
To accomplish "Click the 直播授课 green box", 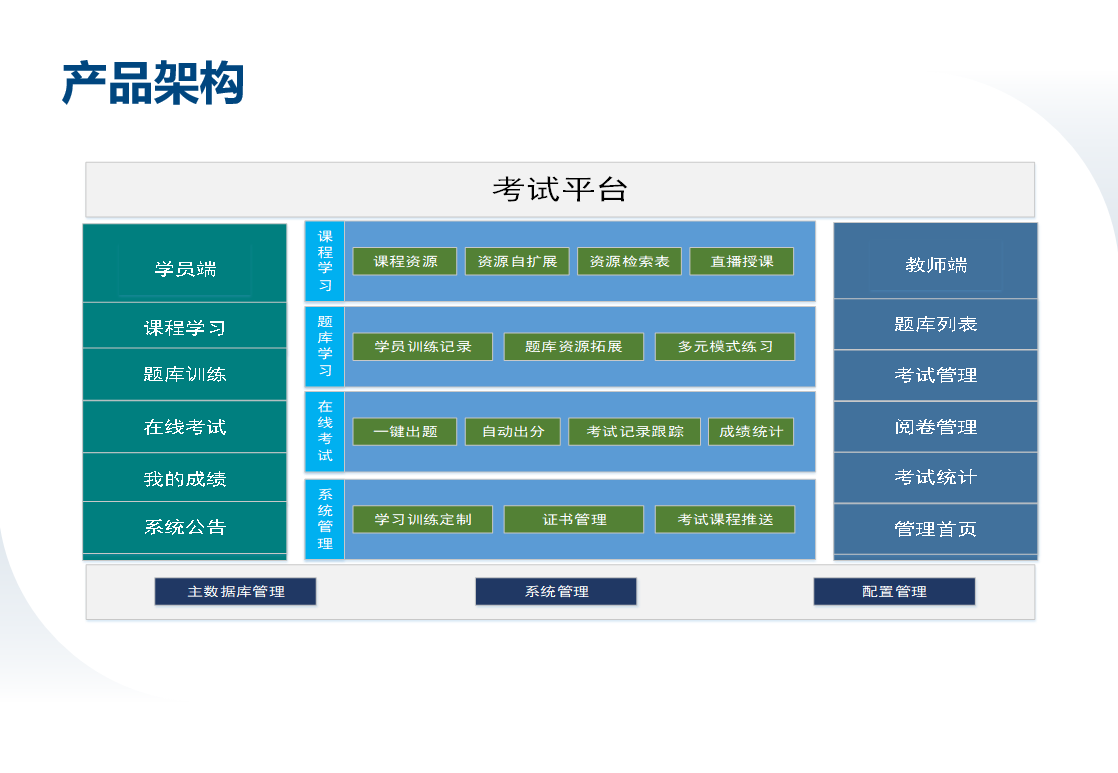I will (742, 262).
